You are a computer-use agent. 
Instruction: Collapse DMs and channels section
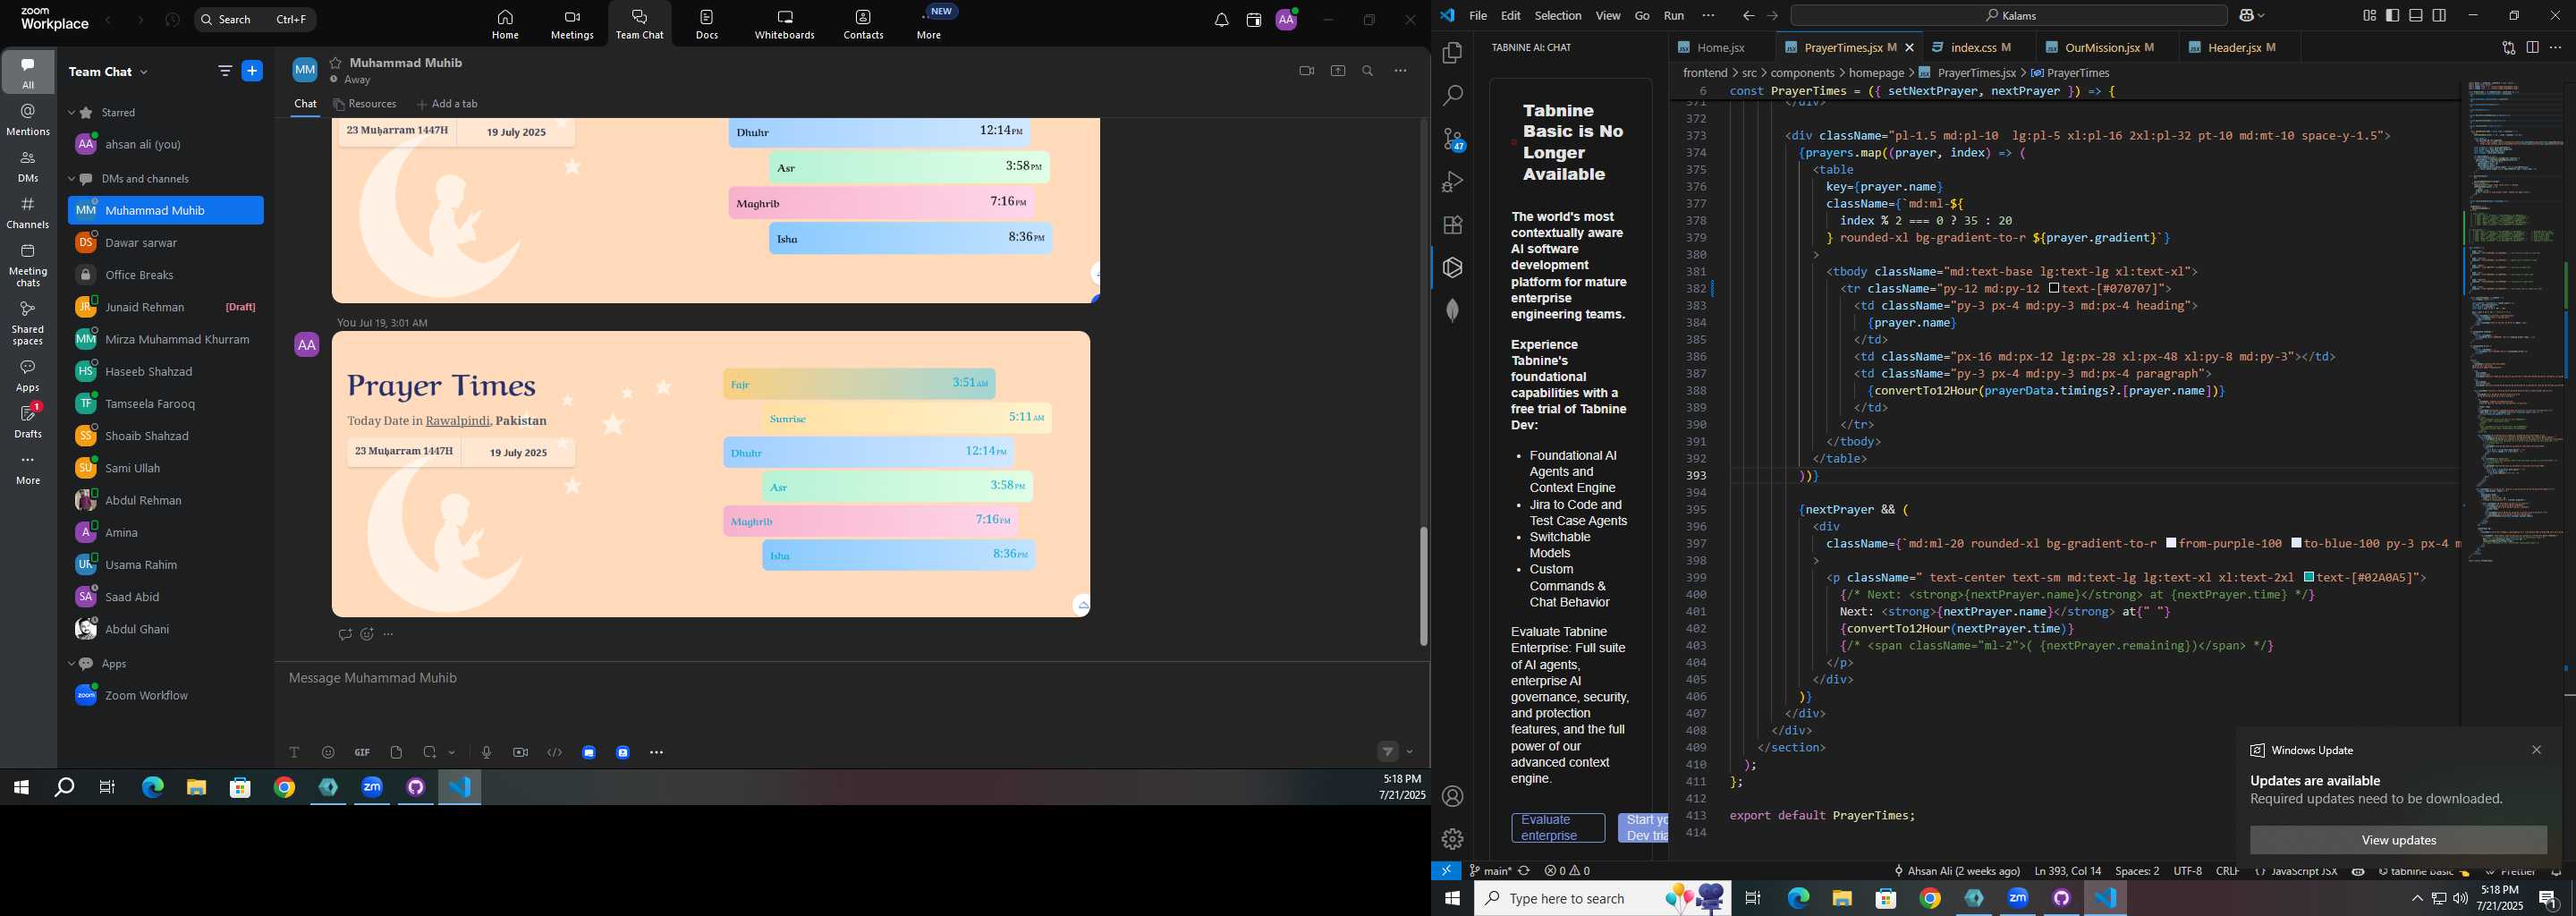click(x=71, y=179)
